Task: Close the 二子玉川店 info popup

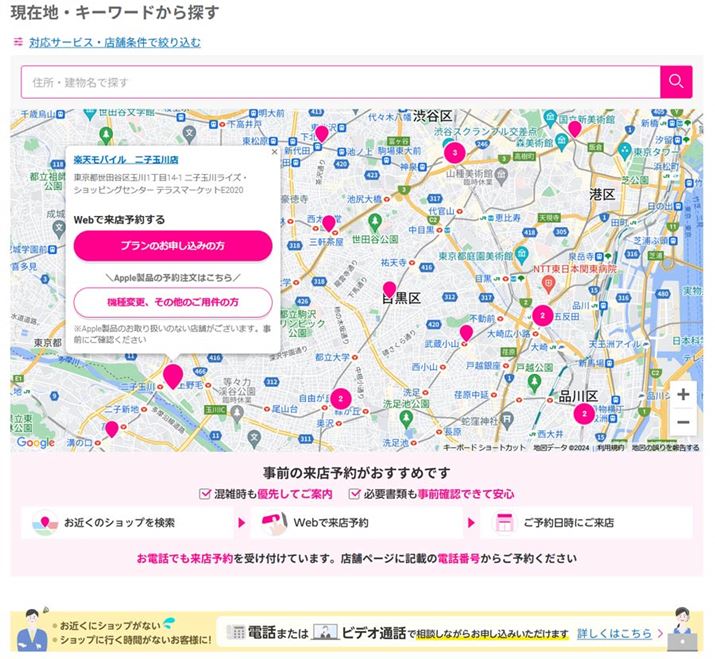Action: coord(274,153)
